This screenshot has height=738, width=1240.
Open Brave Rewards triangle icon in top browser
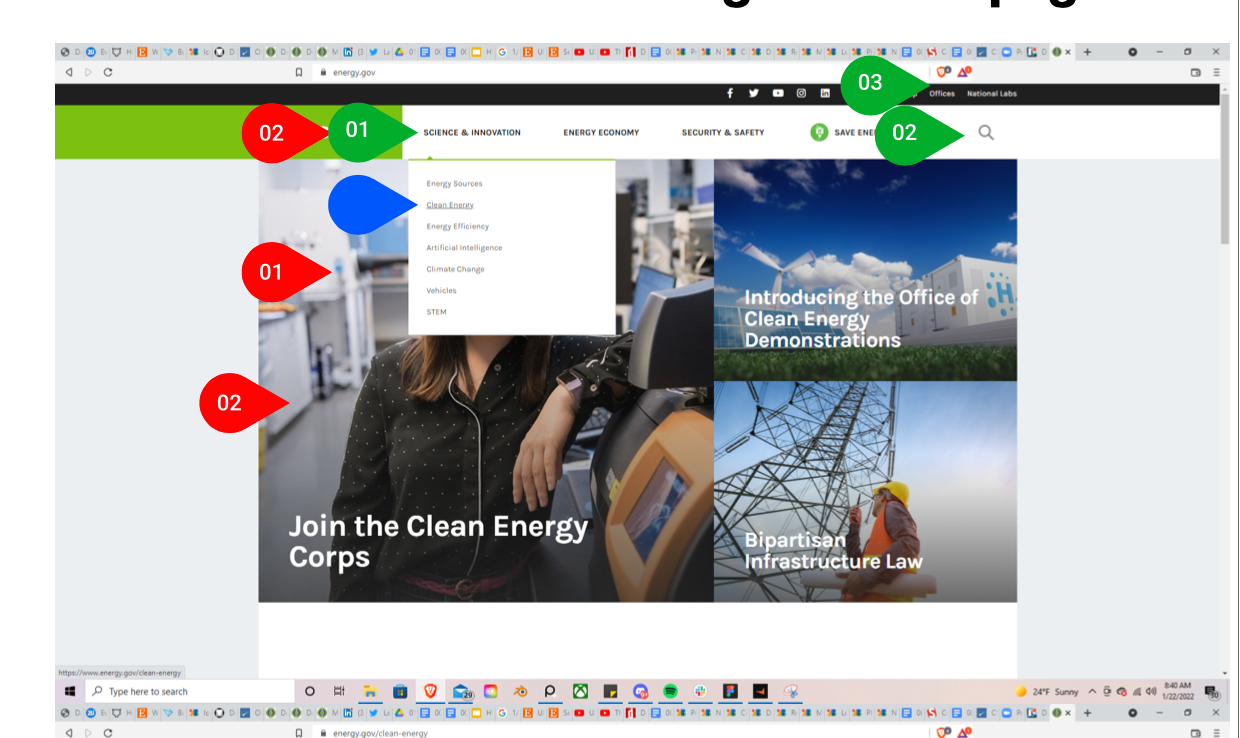[964, 72]
